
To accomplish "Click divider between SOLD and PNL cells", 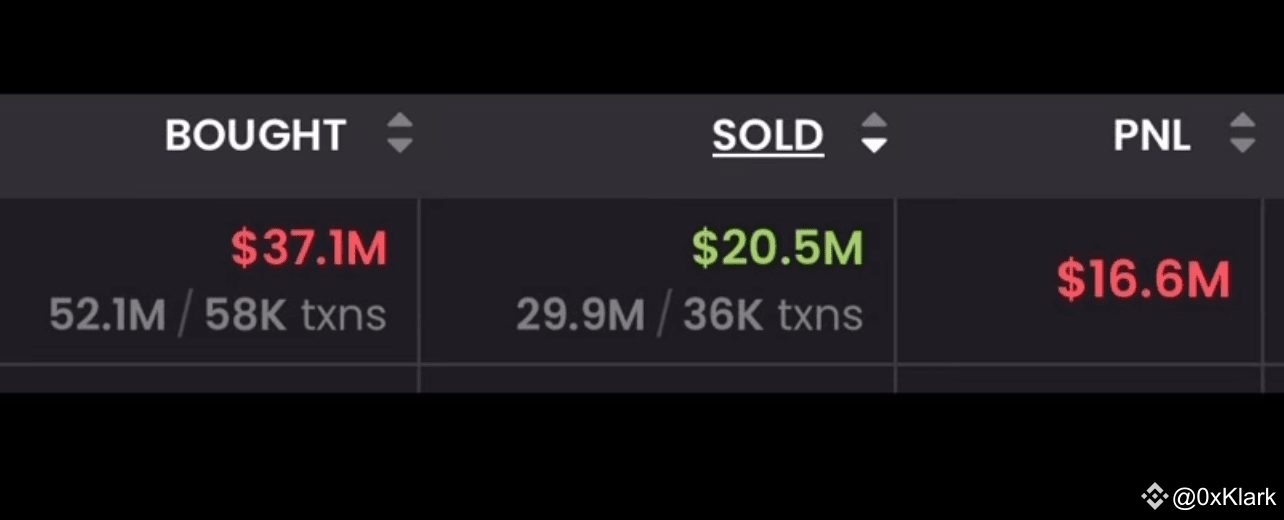I will [895, 280].
